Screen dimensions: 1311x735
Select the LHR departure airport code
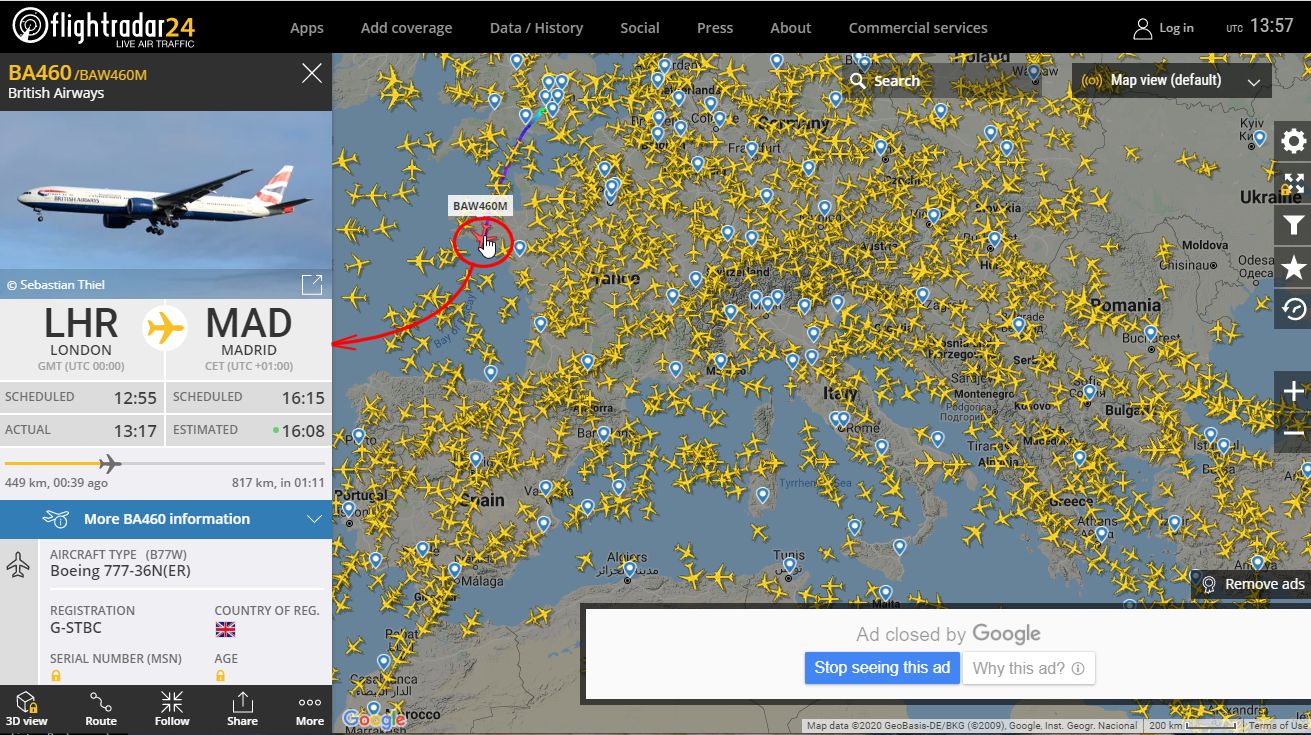(x=81, y=324)
